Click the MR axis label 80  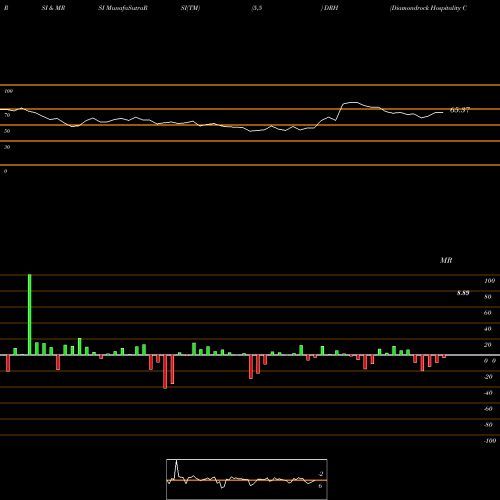[x=488, y=297]
